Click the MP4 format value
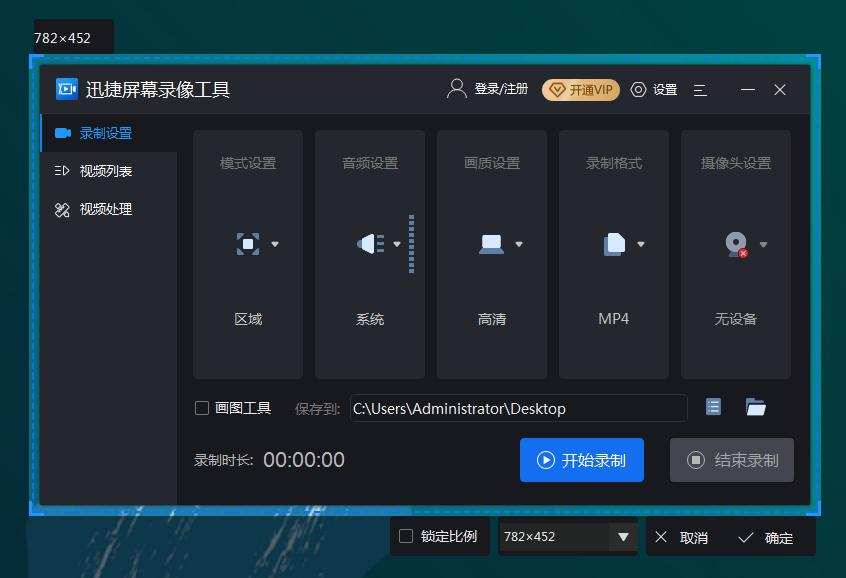The height and width of the screenshot is (578, 846). coord(614,318)
